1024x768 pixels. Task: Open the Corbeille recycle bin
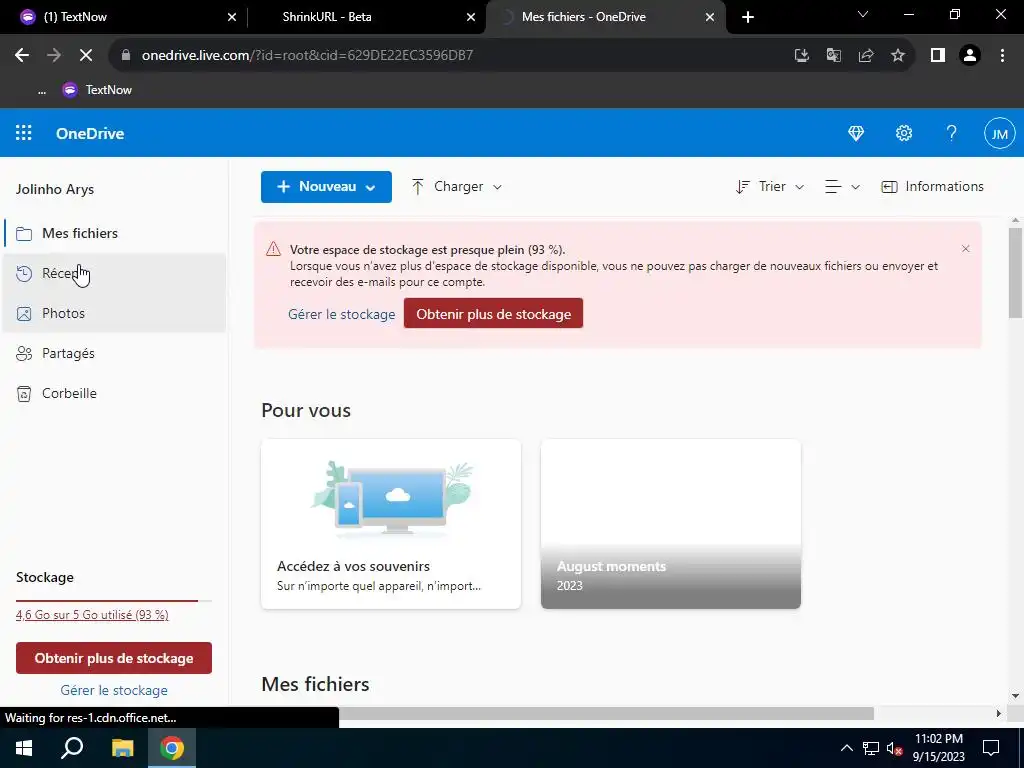(114, 393)
